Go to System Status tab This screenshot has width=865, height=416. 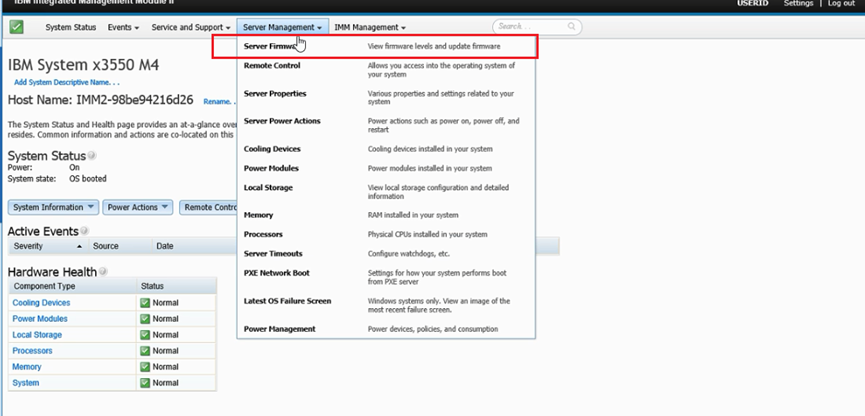(x=71, y=27)
